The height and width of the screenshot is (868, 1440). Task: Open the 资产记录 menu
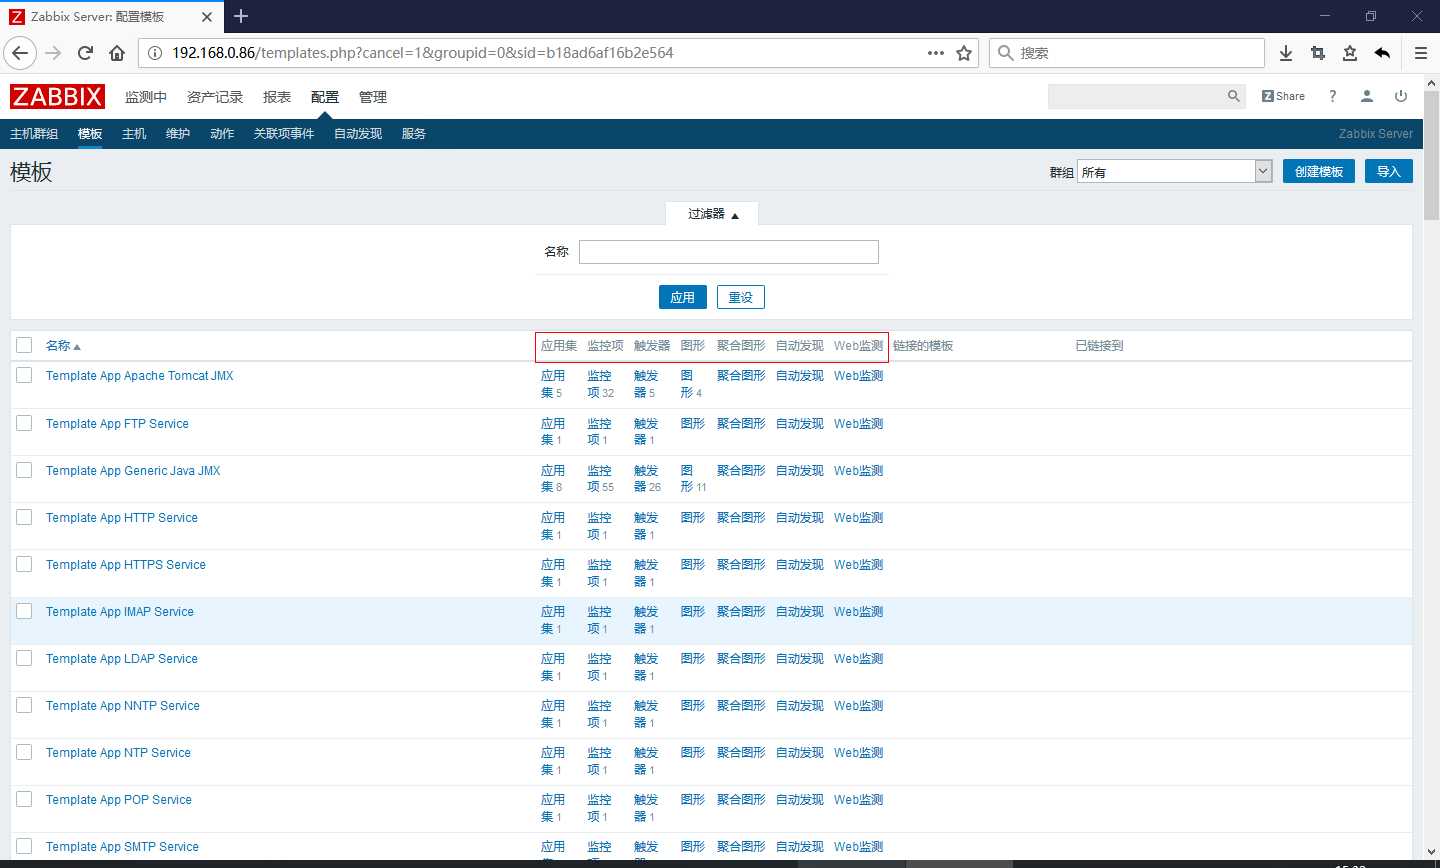[x=215, y=97]
